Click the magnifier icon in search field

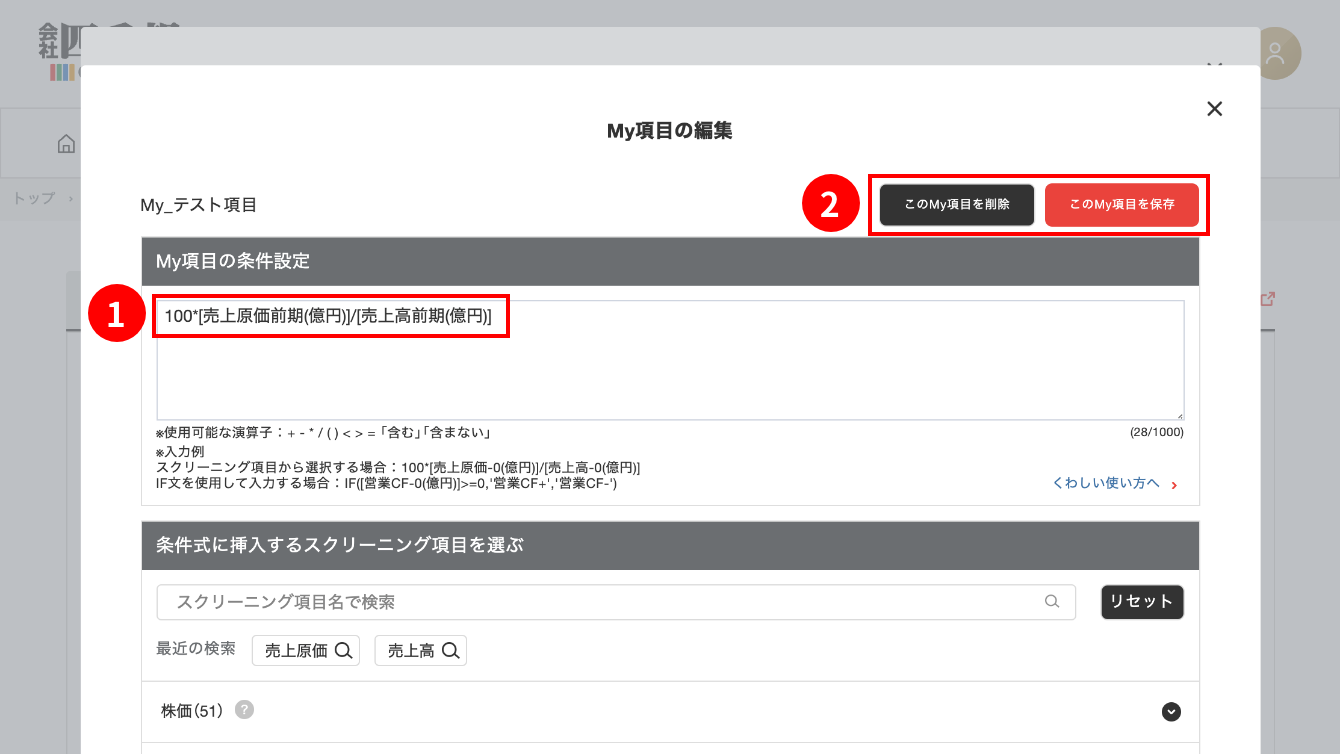[1051, 602]
